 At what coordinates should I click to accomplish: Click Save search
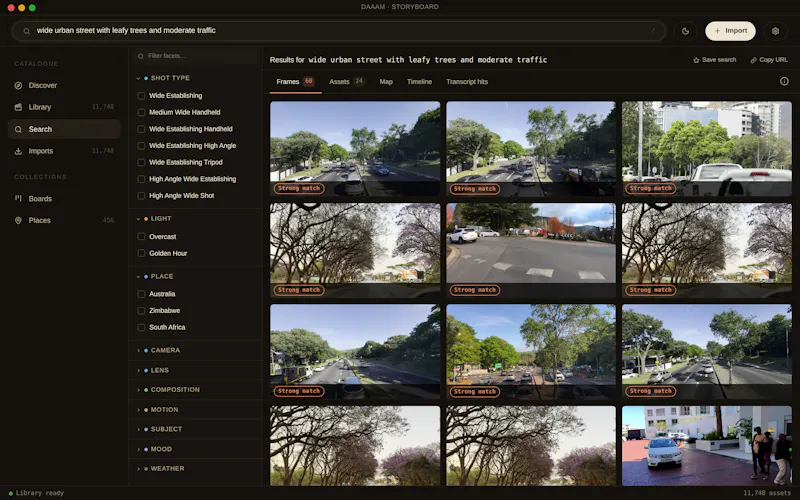pos(714,60)
